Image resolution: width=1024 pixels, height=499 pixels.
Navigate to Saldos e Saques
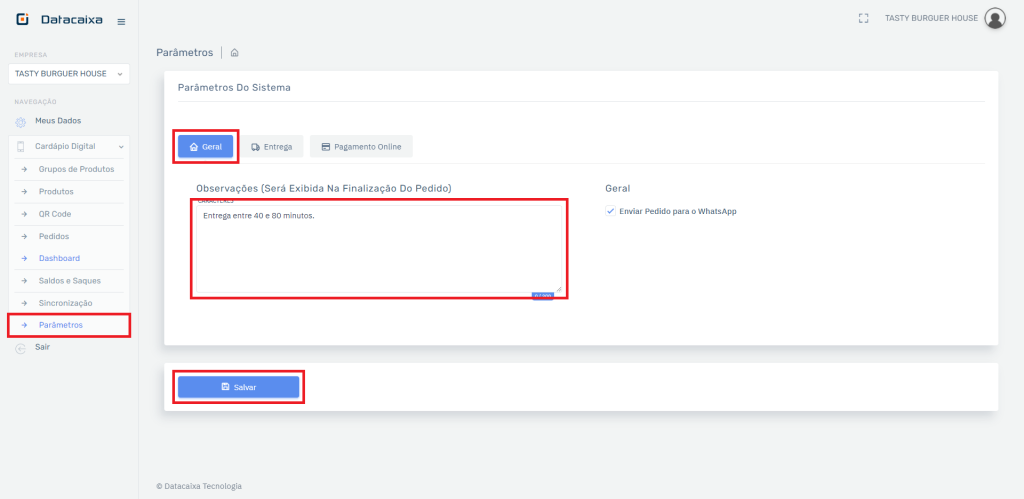69,280
